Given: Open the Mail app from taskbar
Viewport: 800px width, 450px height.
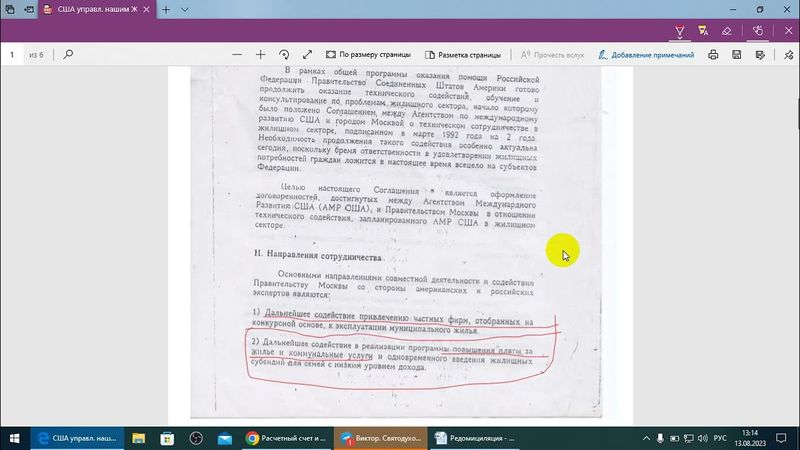Looking at the screenshot, I should coord(224,438).
